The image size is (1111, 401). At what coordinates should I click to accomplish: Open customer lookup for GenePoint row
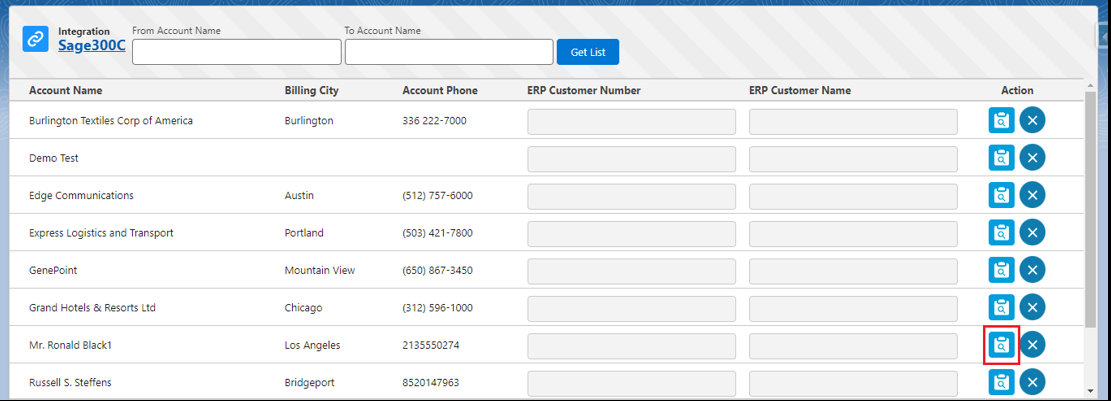1001,270
